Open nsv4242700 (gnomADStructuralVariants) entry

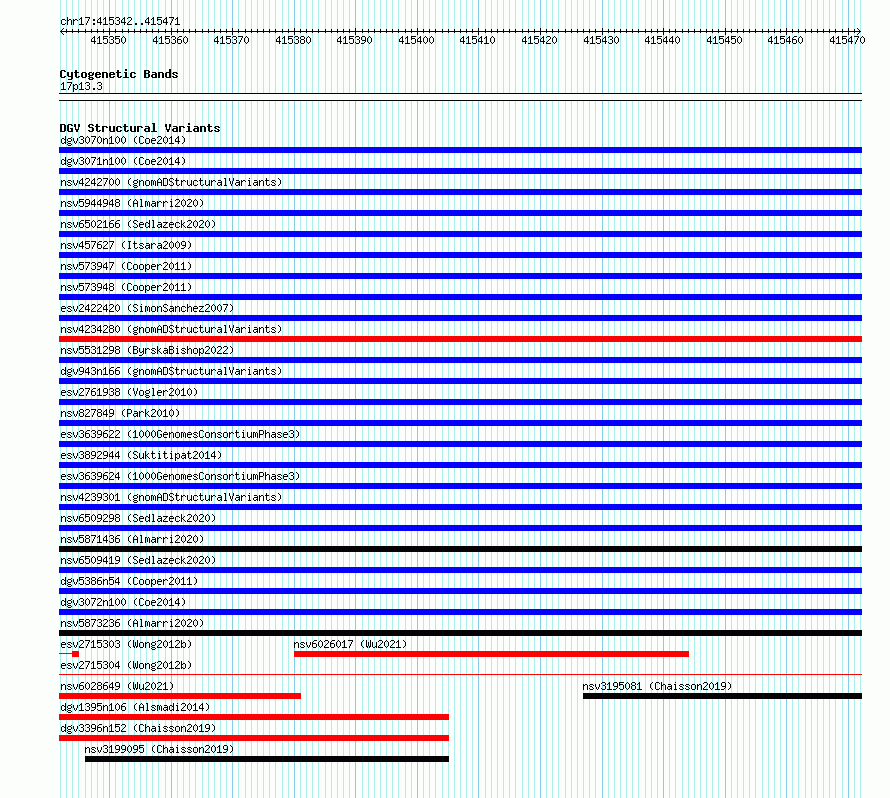click(171, 182)
